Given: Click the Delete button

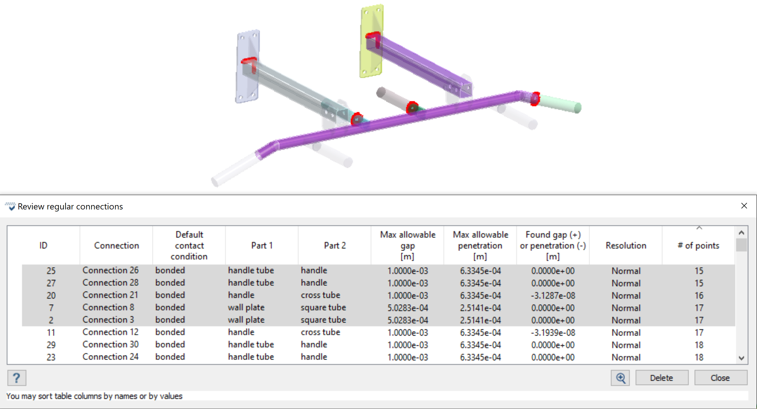Looking at the screenshot, I should point(661,378).
